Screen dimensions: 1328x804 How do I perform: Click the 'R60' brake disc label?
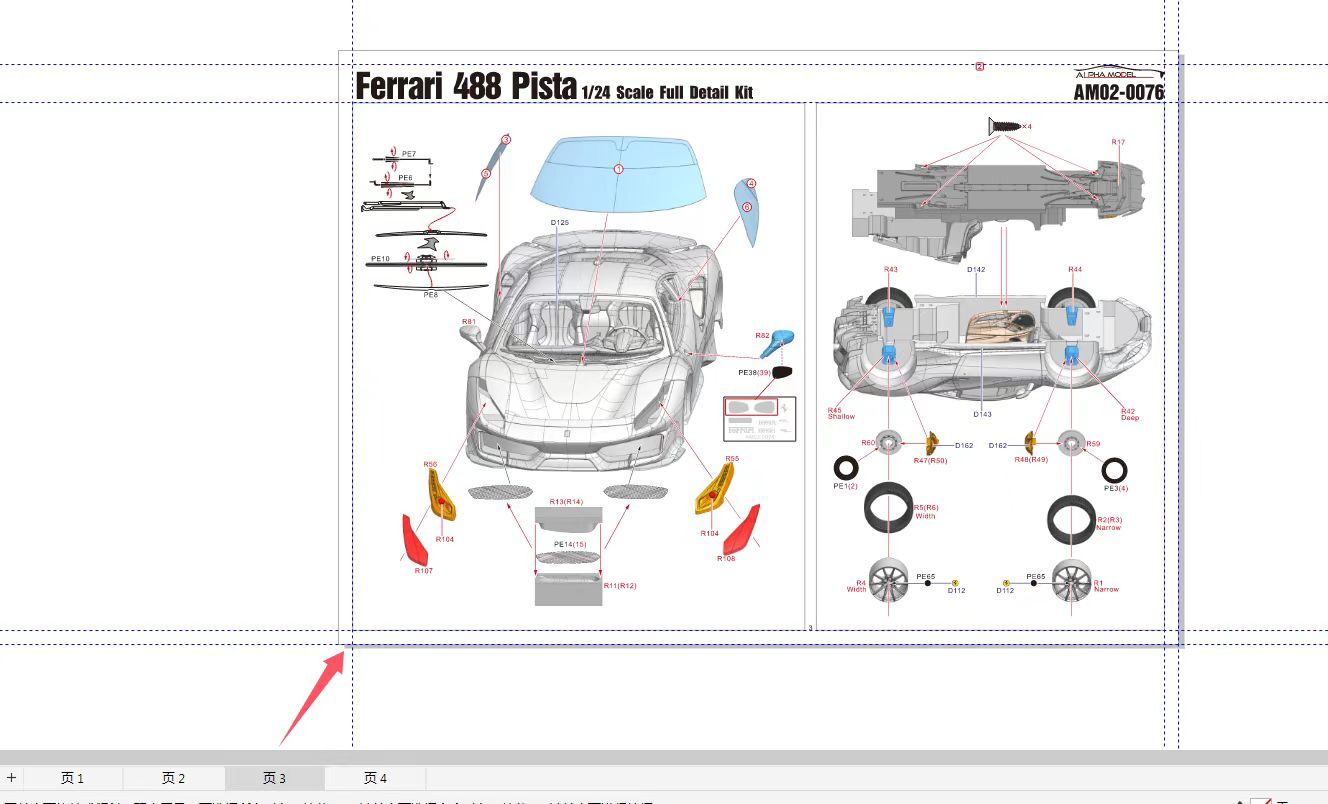tap(868, 442)
